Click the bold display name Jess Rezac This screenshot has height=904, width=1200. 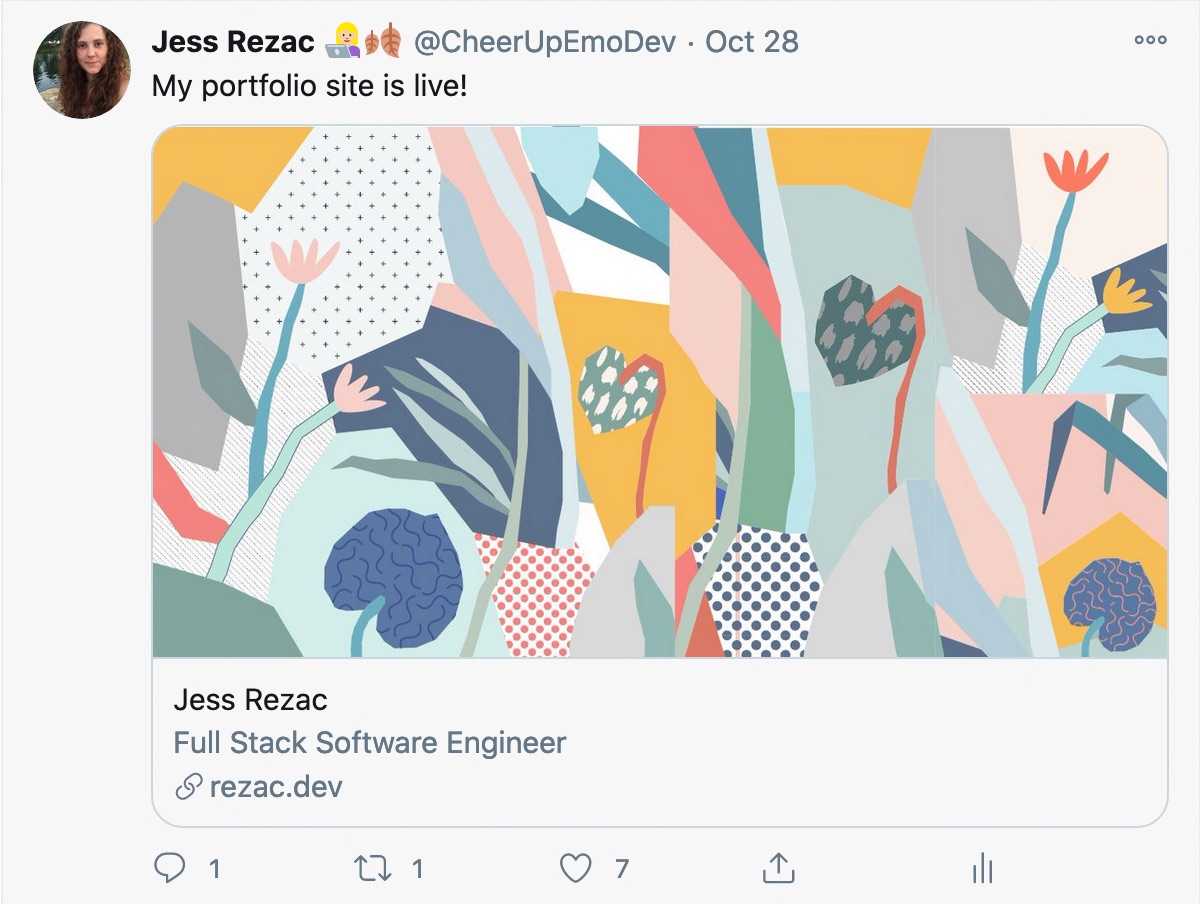[x=233, y=42]
